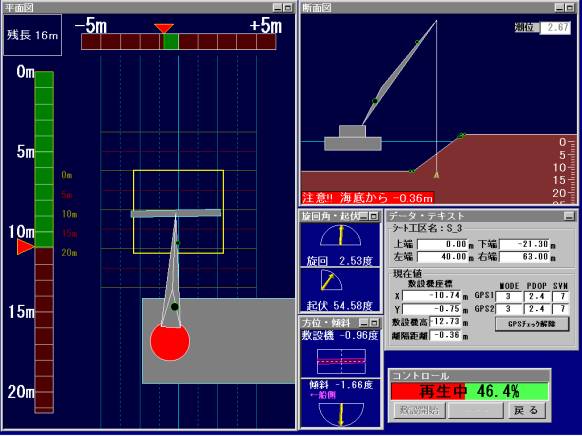
Task: Click the red triangle marker on horizontal offset bar
Action: point(164,28)
